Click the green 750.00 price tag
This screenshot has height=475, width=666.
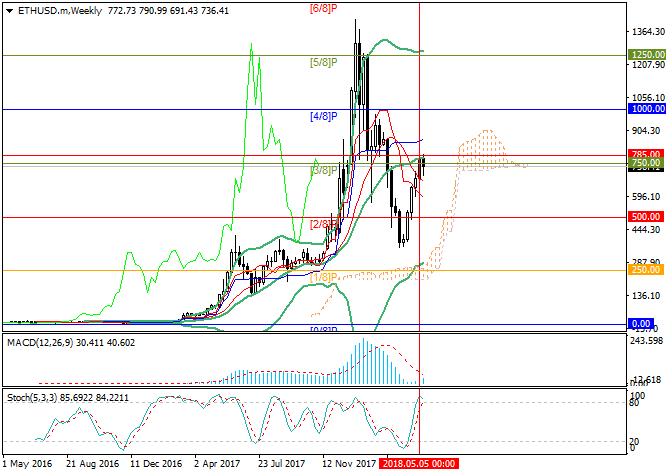643,162
